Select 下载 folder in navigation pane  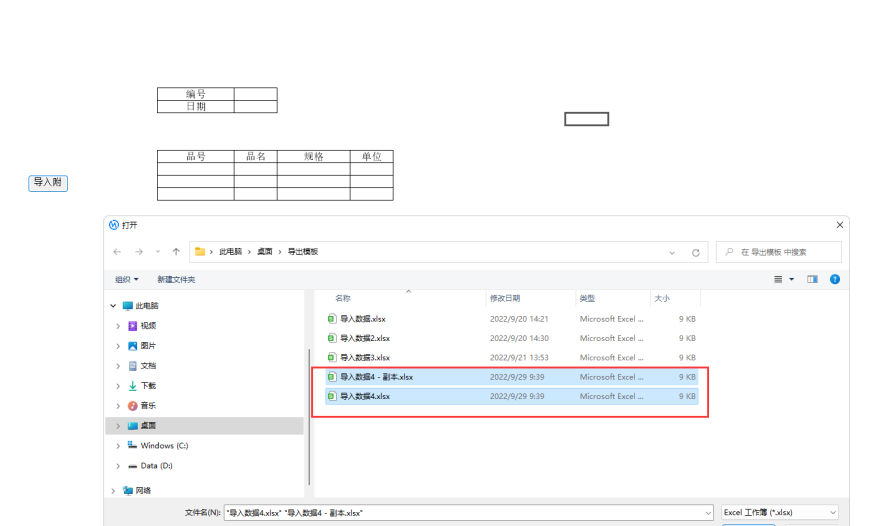[148, 386]
